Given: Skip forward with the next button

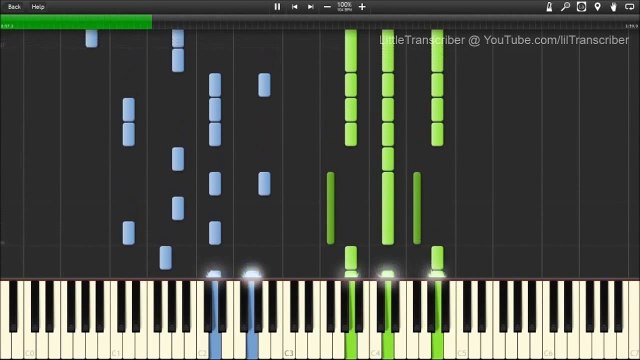Looking at the screenshot, I should click(x=311, y=7).
